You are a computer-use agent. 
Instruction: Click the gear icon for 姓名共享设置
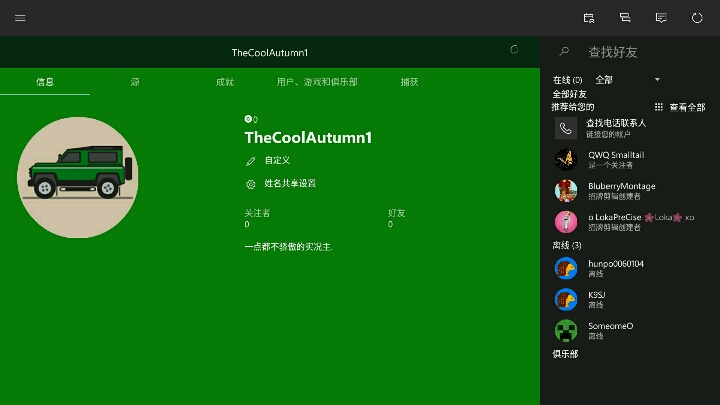(x=250, y=184)
